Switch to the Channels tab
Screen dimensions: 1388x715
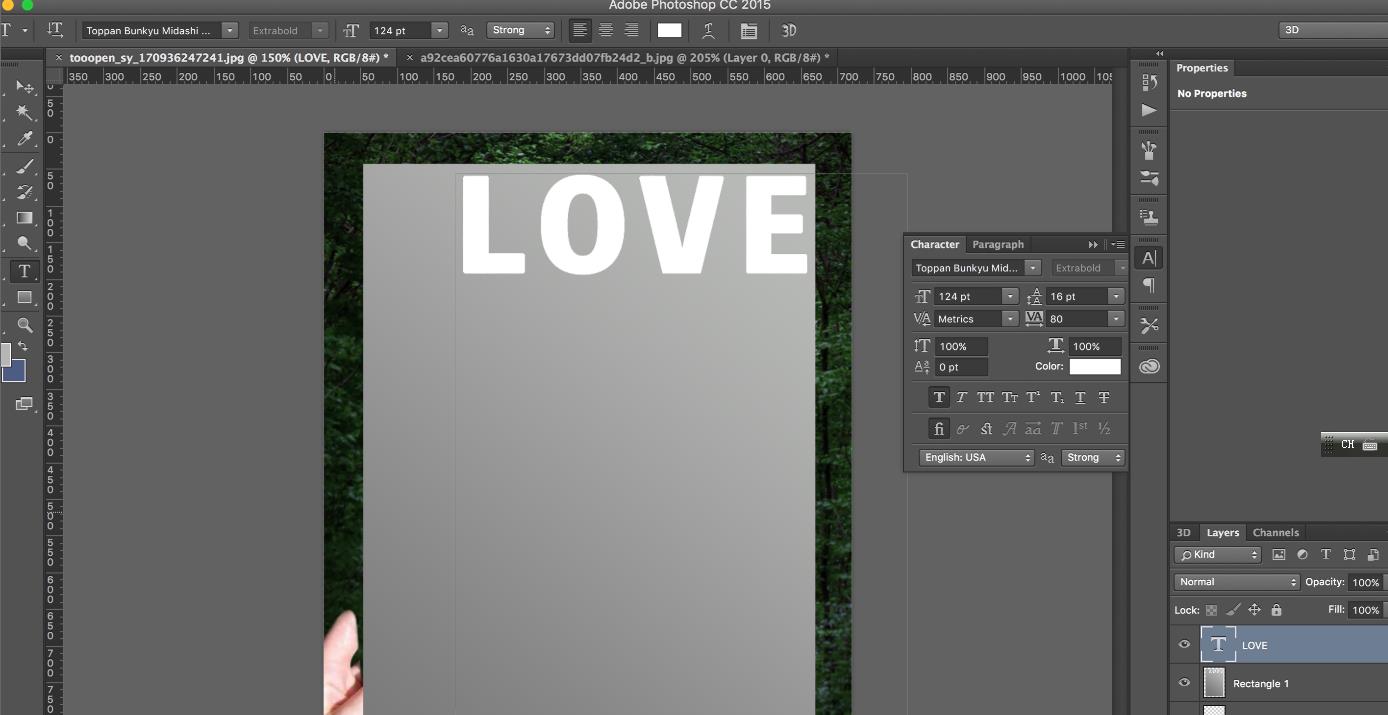1275,533
